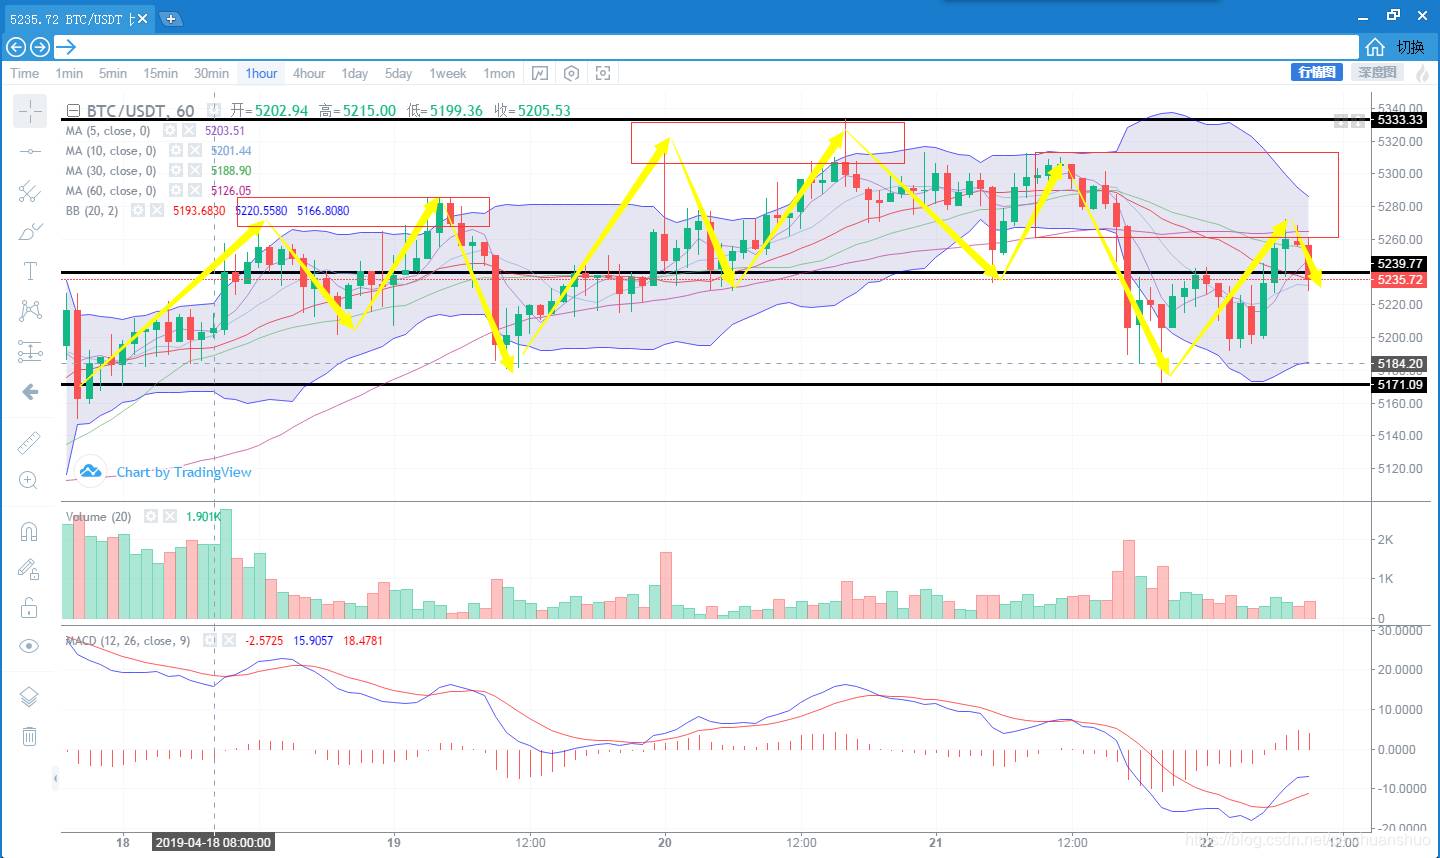Remove the MA (30, close, 0) indicator

click(x=195, y=171)
